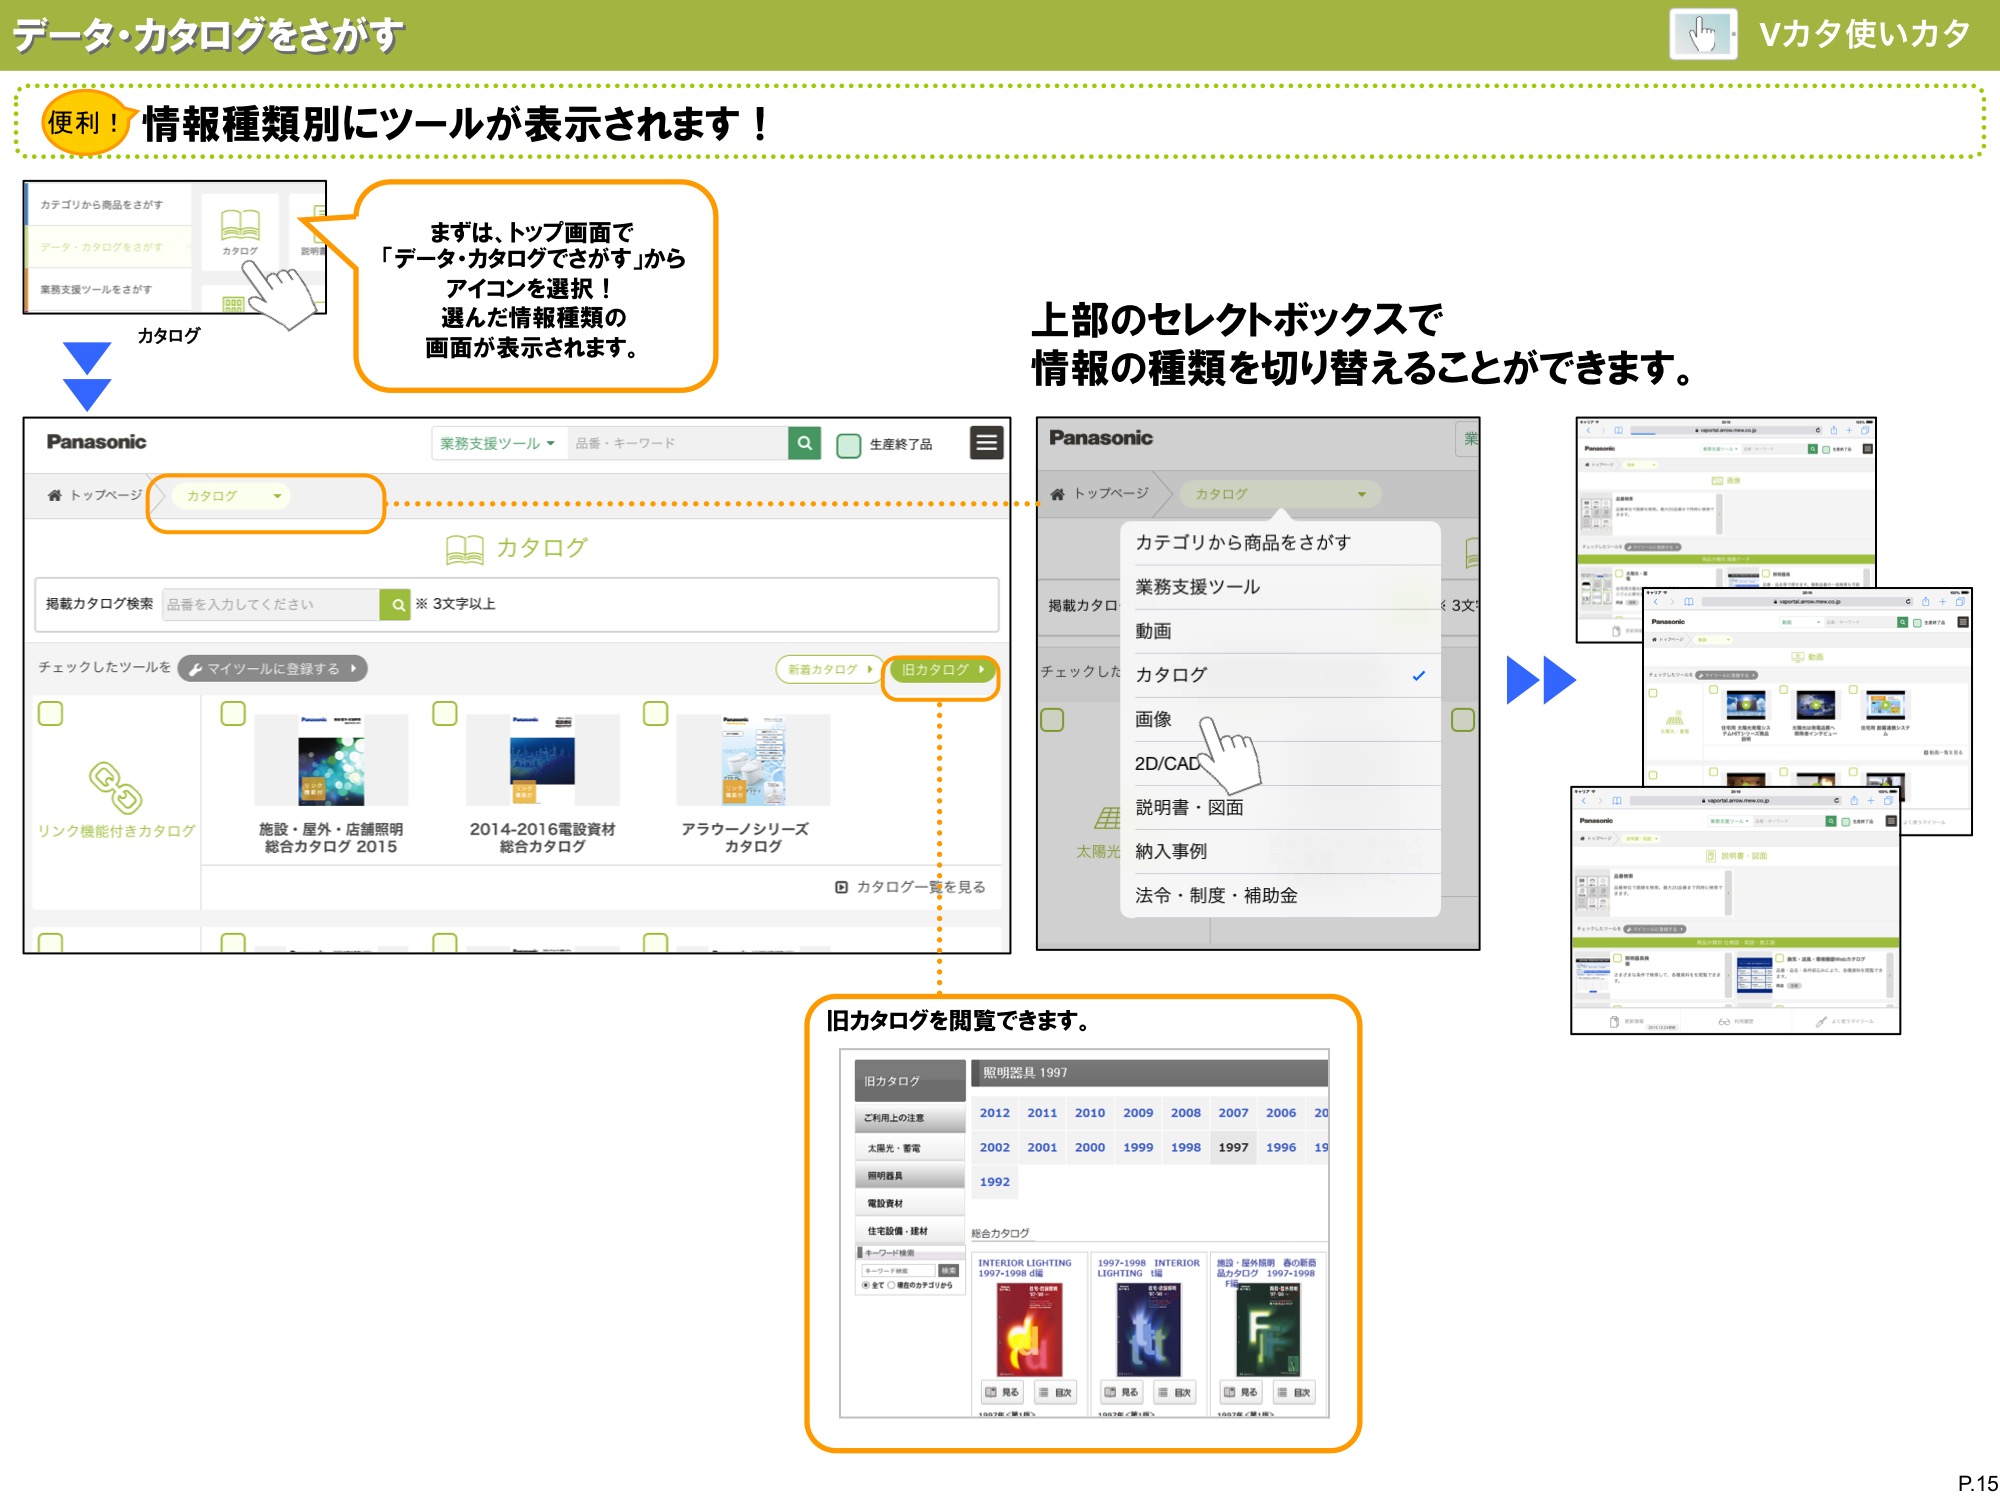Click the home icon beside トップページ
This screenshot has height=1500, width=2000.
tap(55, 495)
